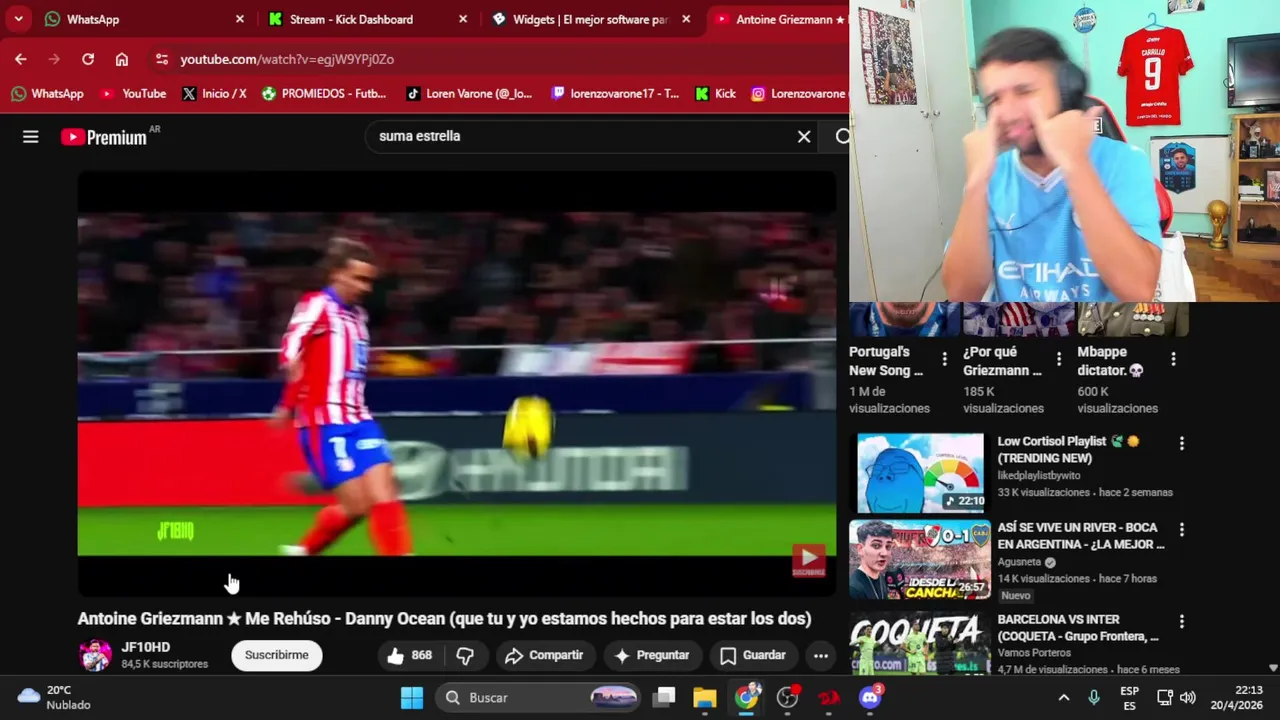Click the Preguntar button
Image resolution: width=1280 pixels, height=720 pixels.
click(651, 655)
